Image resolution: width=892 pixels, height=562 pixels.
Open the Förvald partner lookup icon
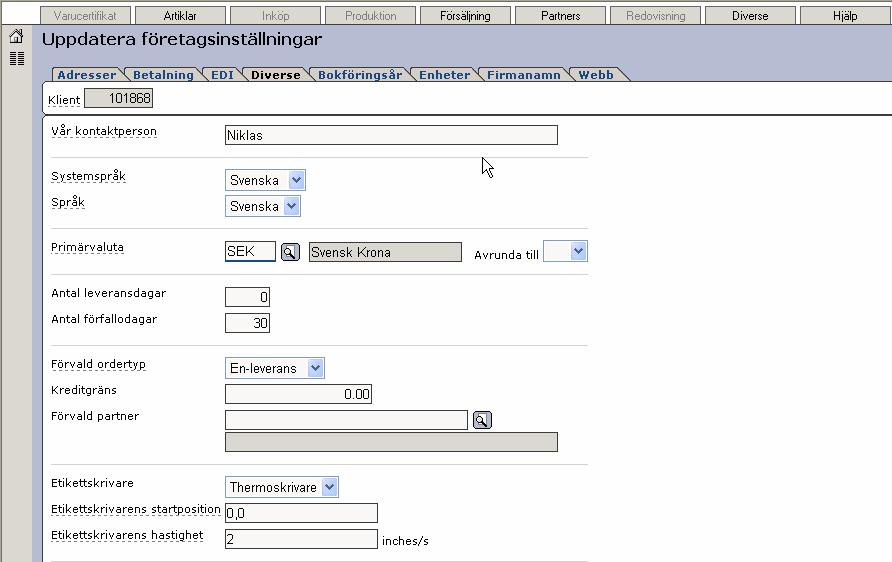pyautogui.click(x=482, y=420)
